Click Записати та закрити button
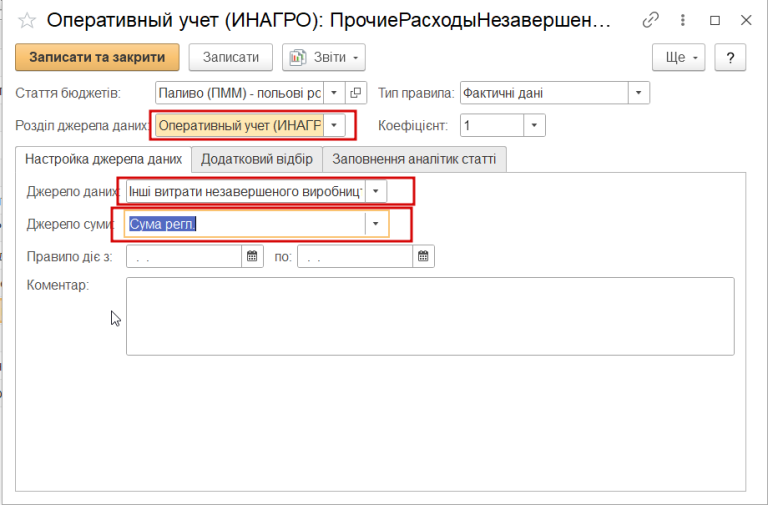 click(97, 57)
